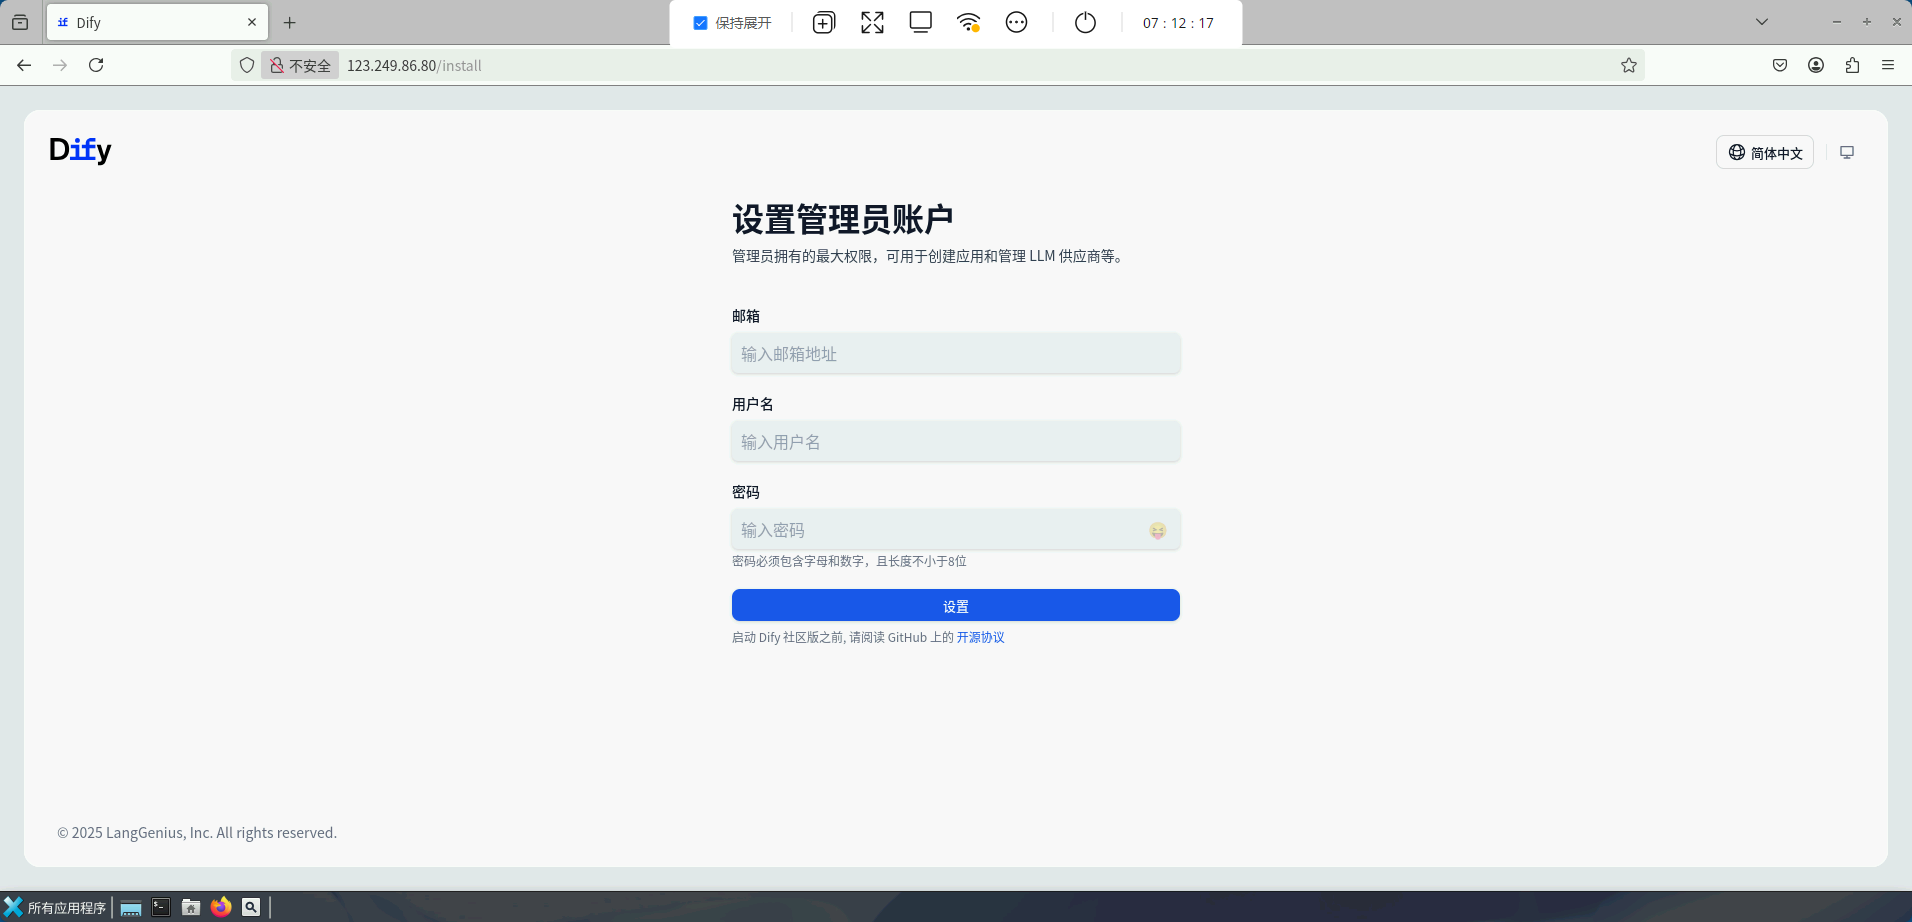Reload the current page
Screen dimensions: 1912x922
coord(96,65)
